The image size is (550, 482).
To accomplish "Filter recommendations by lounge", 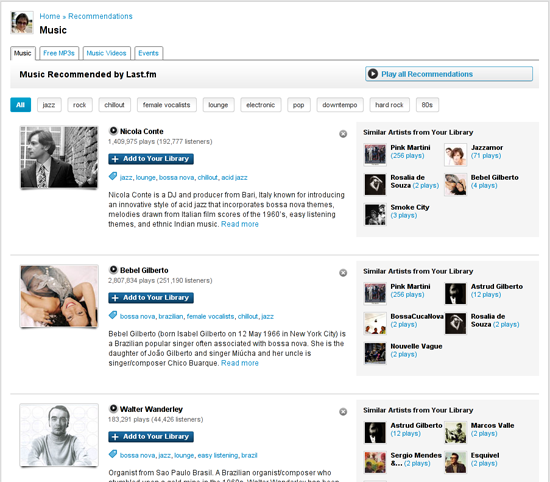I will (218, 105).
